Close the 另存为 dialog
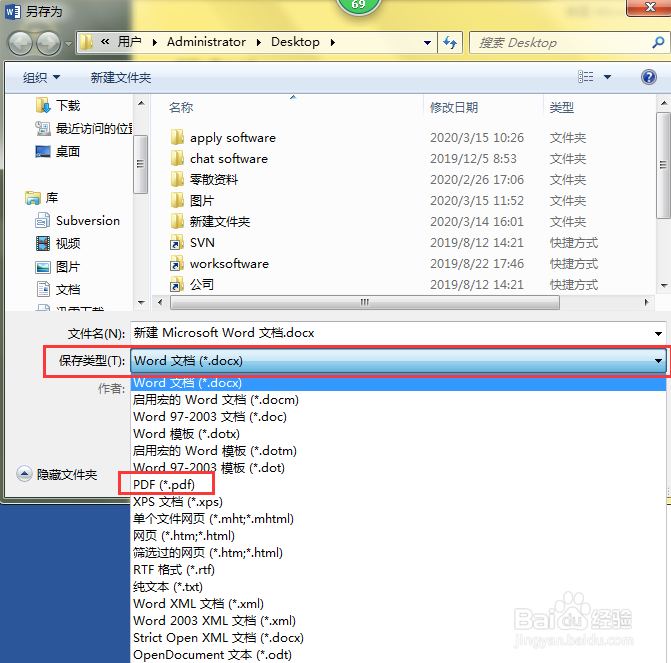Image resolution: width=671 pixels, height=663 pixels. [650, 7]
